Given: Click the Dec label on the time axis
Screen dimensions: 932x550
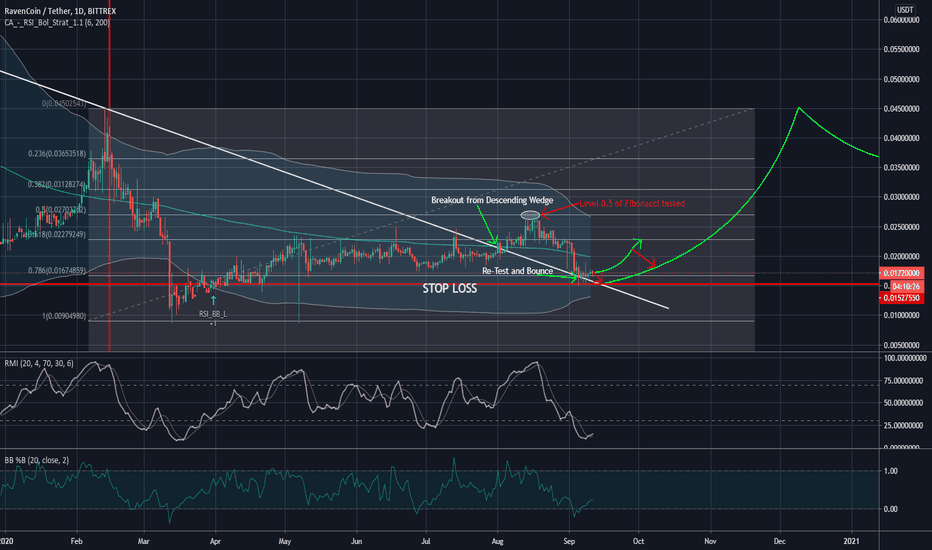Looking at the screenshot, I should point(779,542).
